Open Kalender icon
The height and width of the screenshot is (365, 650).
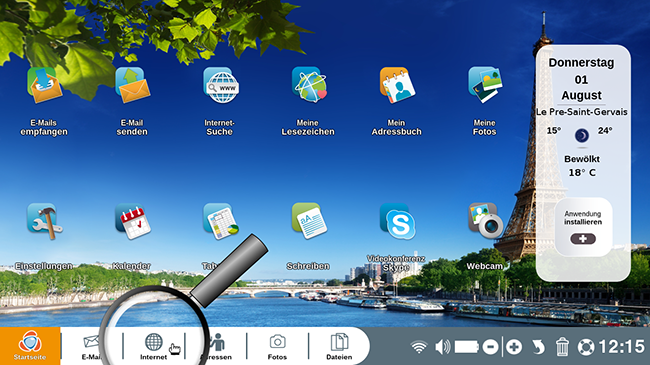pos(133,221)
